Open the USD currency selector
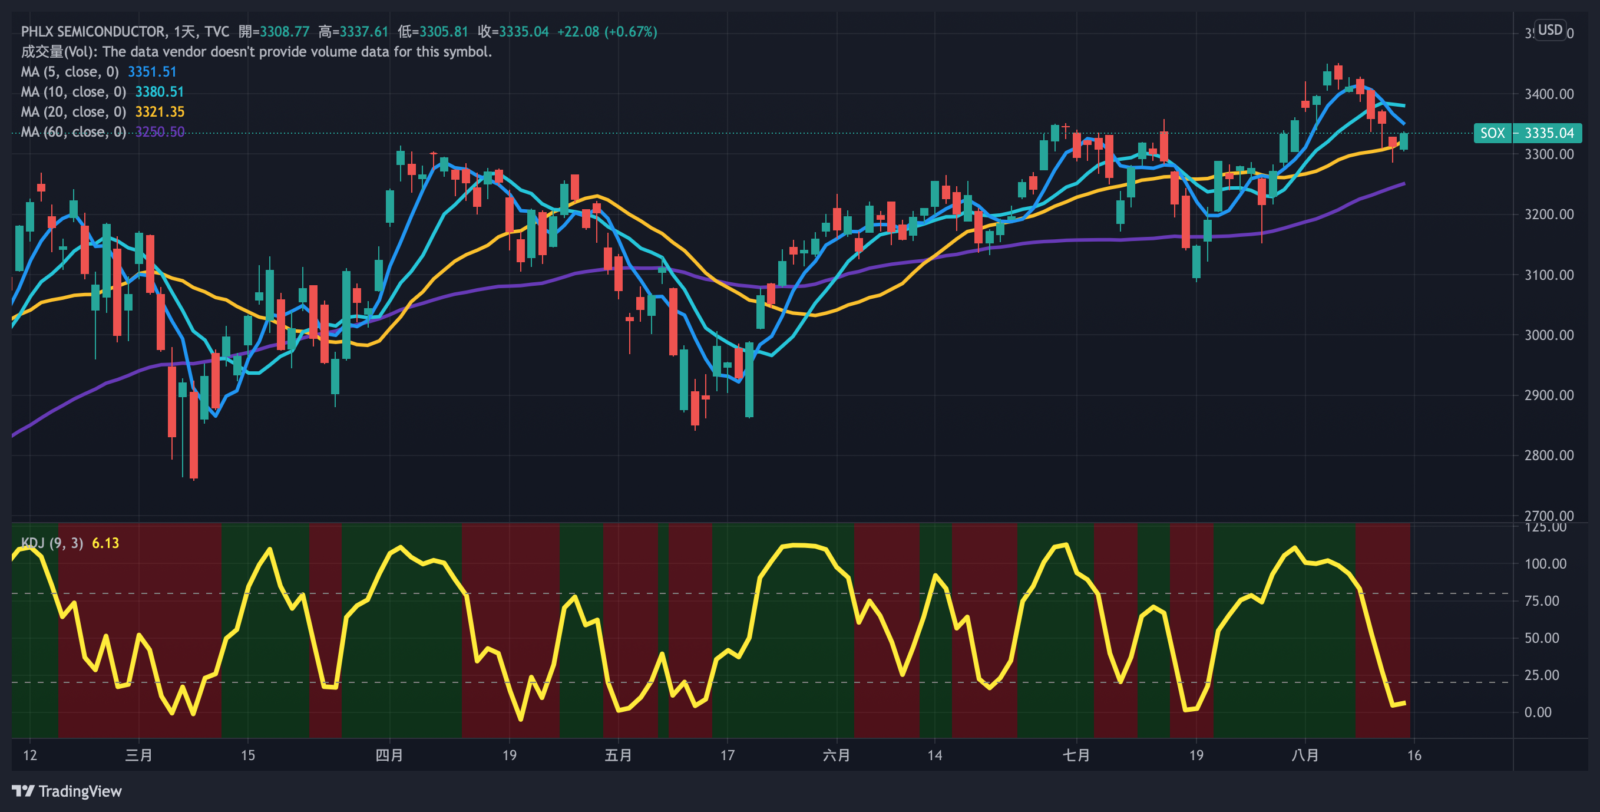 [1550, 30]
